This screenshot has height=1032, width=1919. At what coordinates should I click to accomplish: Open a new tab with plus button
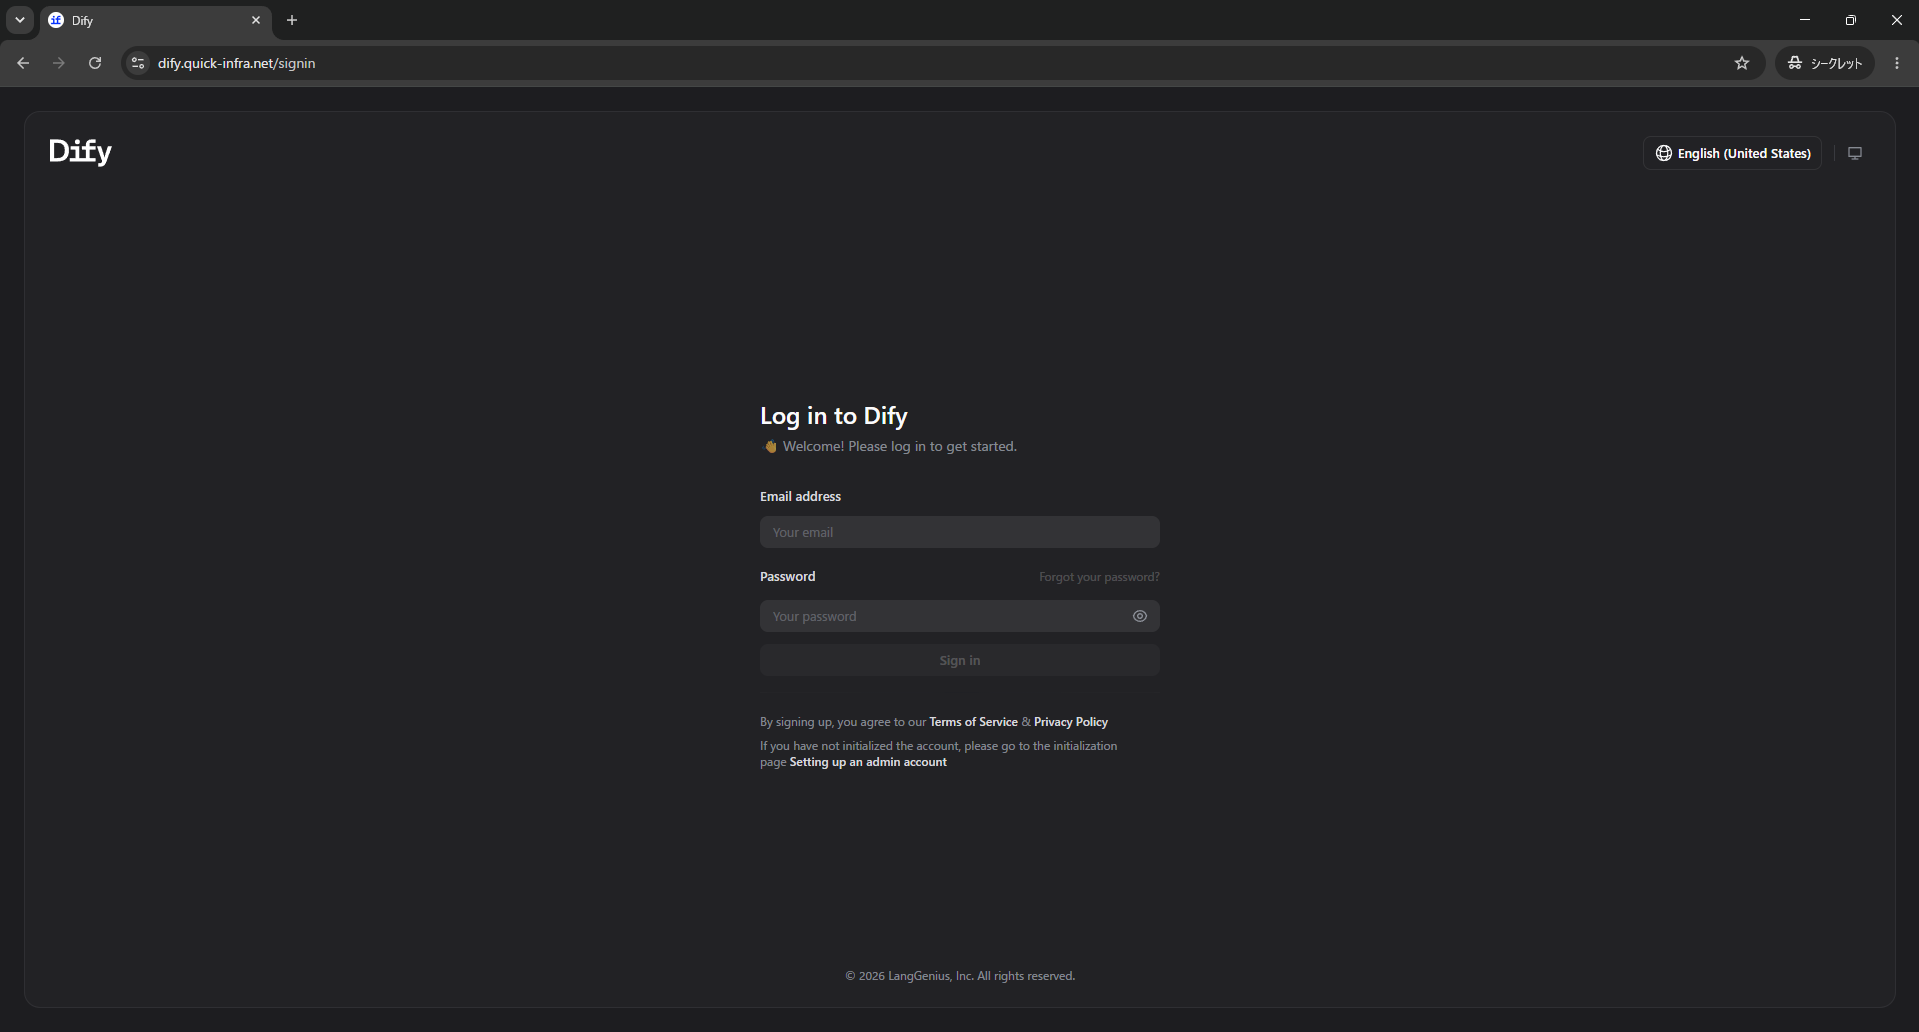click(292, 20)
